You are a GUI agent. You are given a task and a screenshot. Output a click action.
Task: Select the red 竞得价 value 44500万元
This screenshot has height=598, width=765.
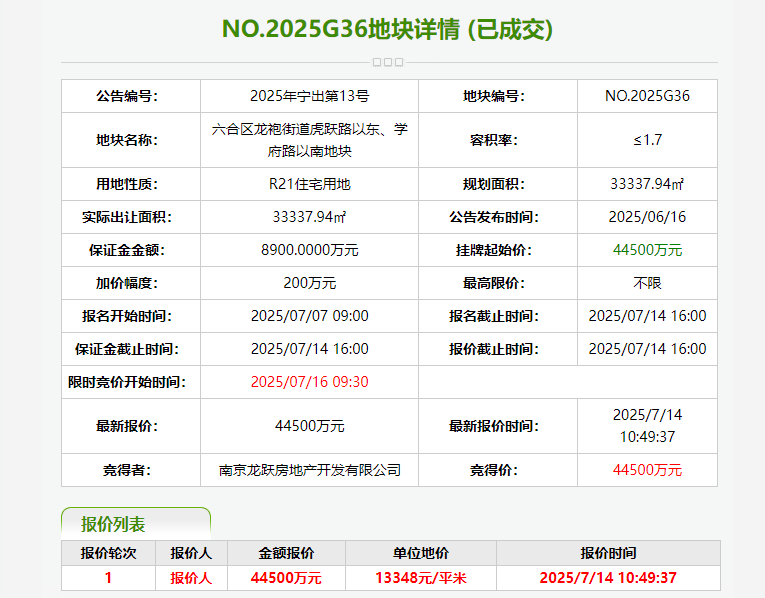click(x=647, y=470)
